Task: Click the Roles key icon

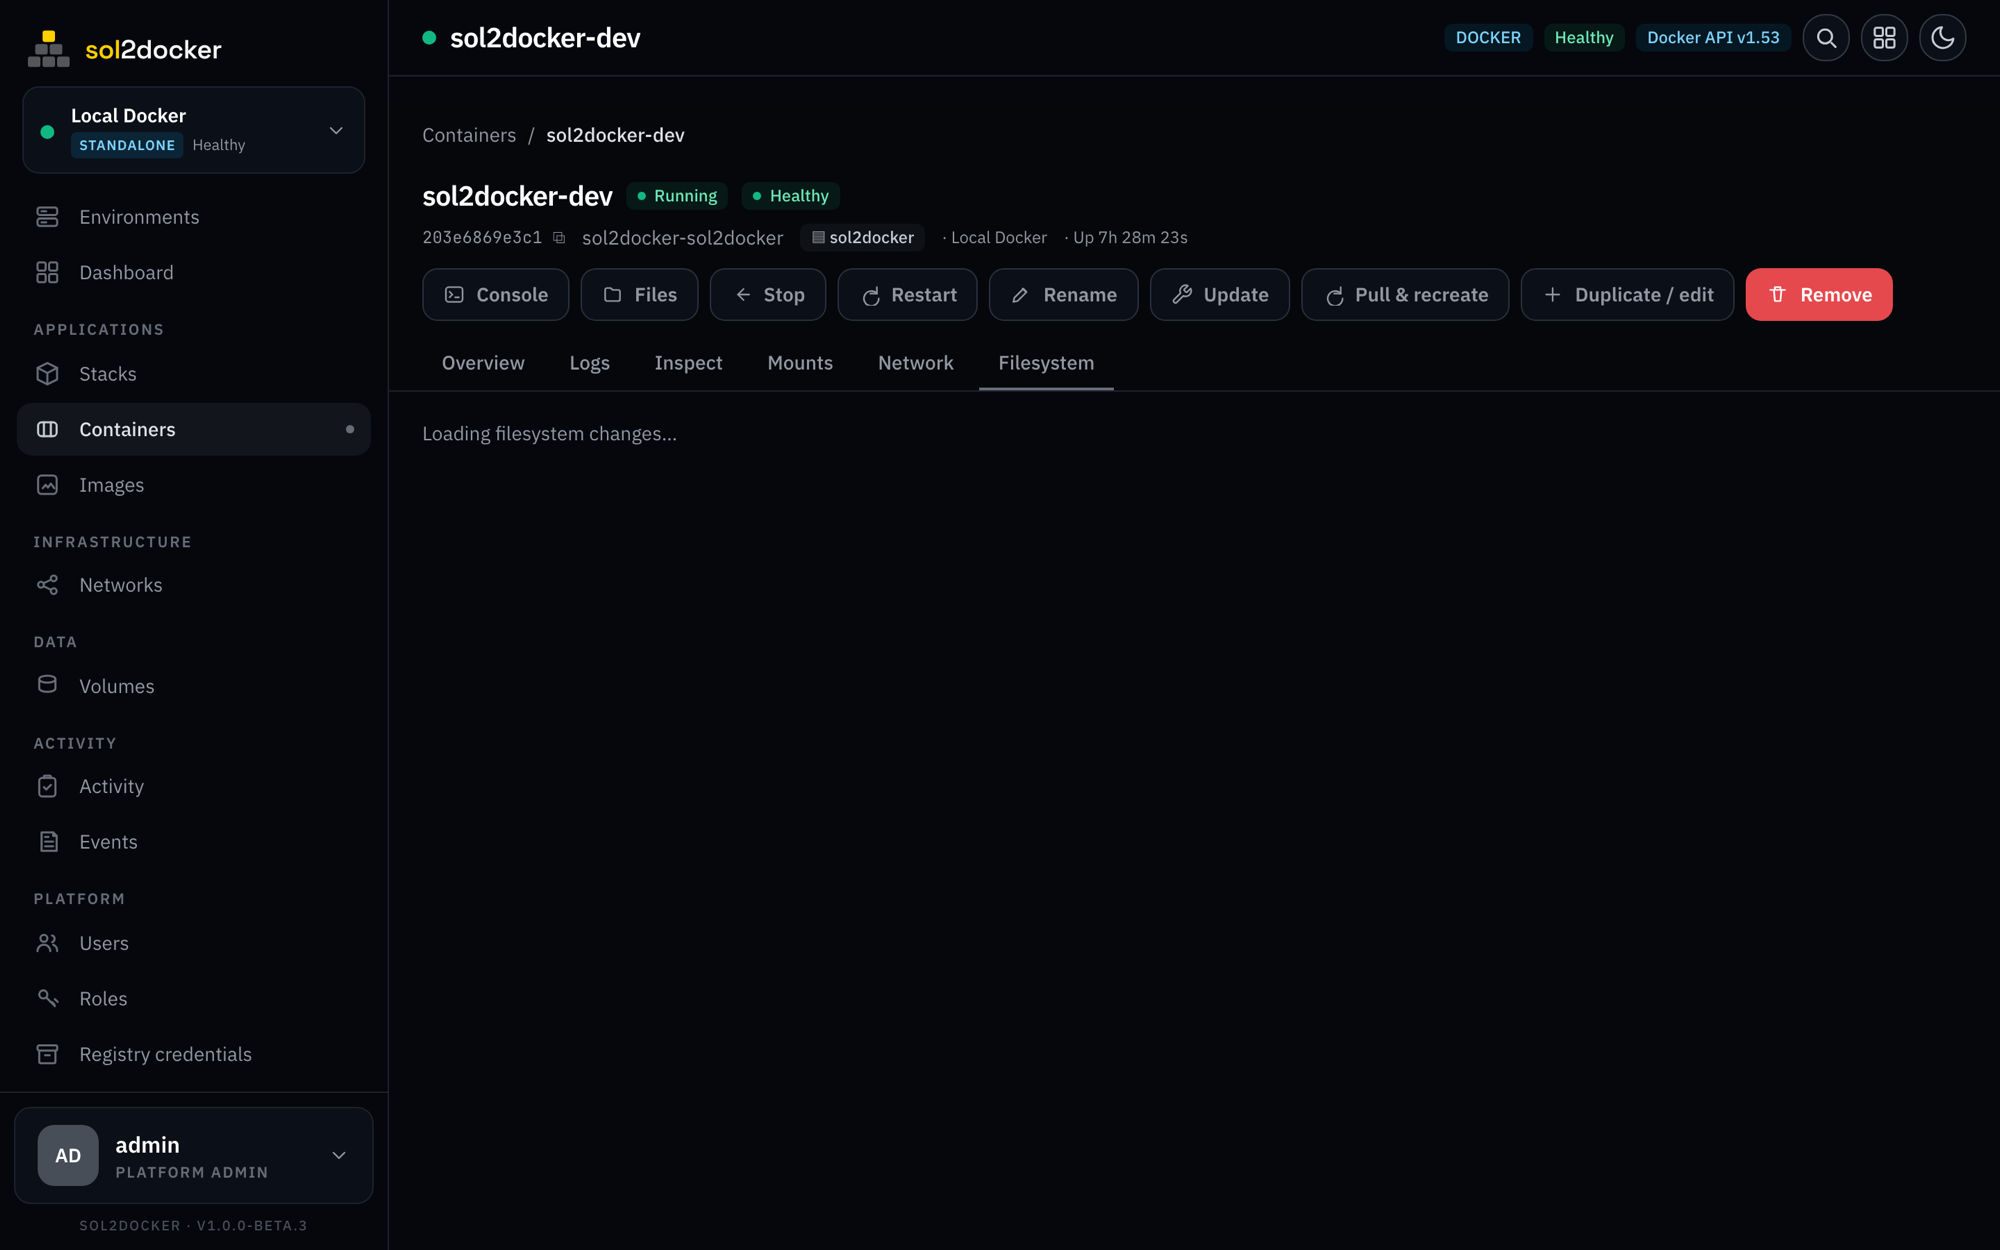Action: click(x=47, y=998)
